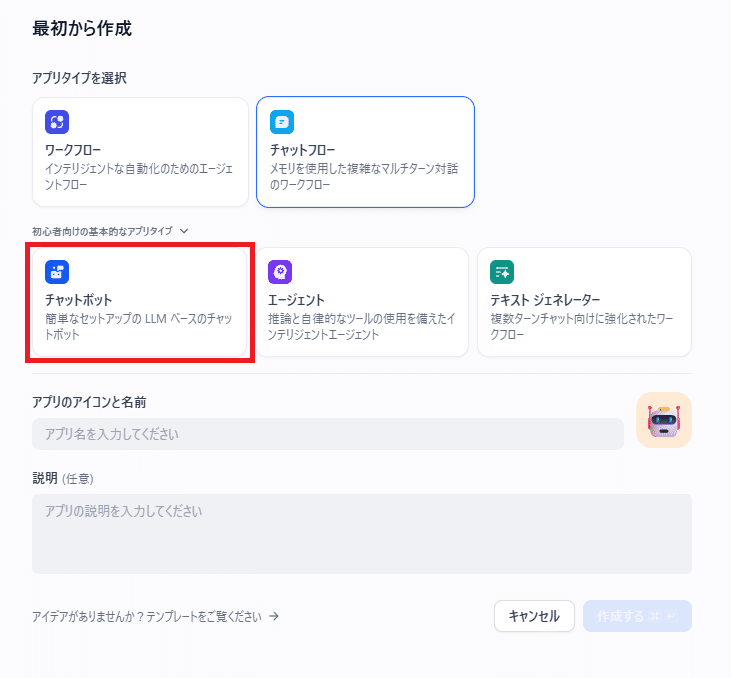This screenshot has height=678, width=731.
Task: Click the キャンセル button
Action: pyautogui.click(x=534, y=616)
